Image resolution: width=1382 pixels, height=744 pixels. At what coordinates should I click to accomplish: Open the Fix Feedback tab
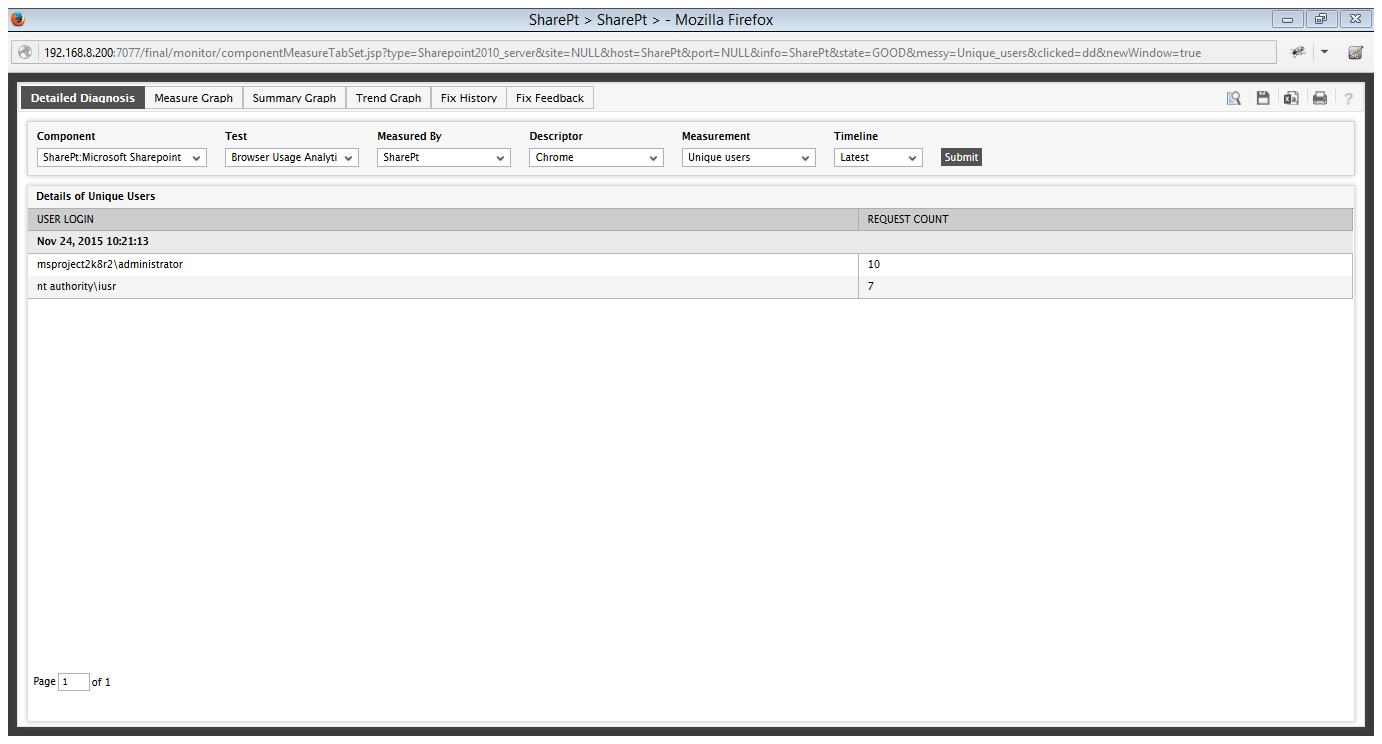550,98
